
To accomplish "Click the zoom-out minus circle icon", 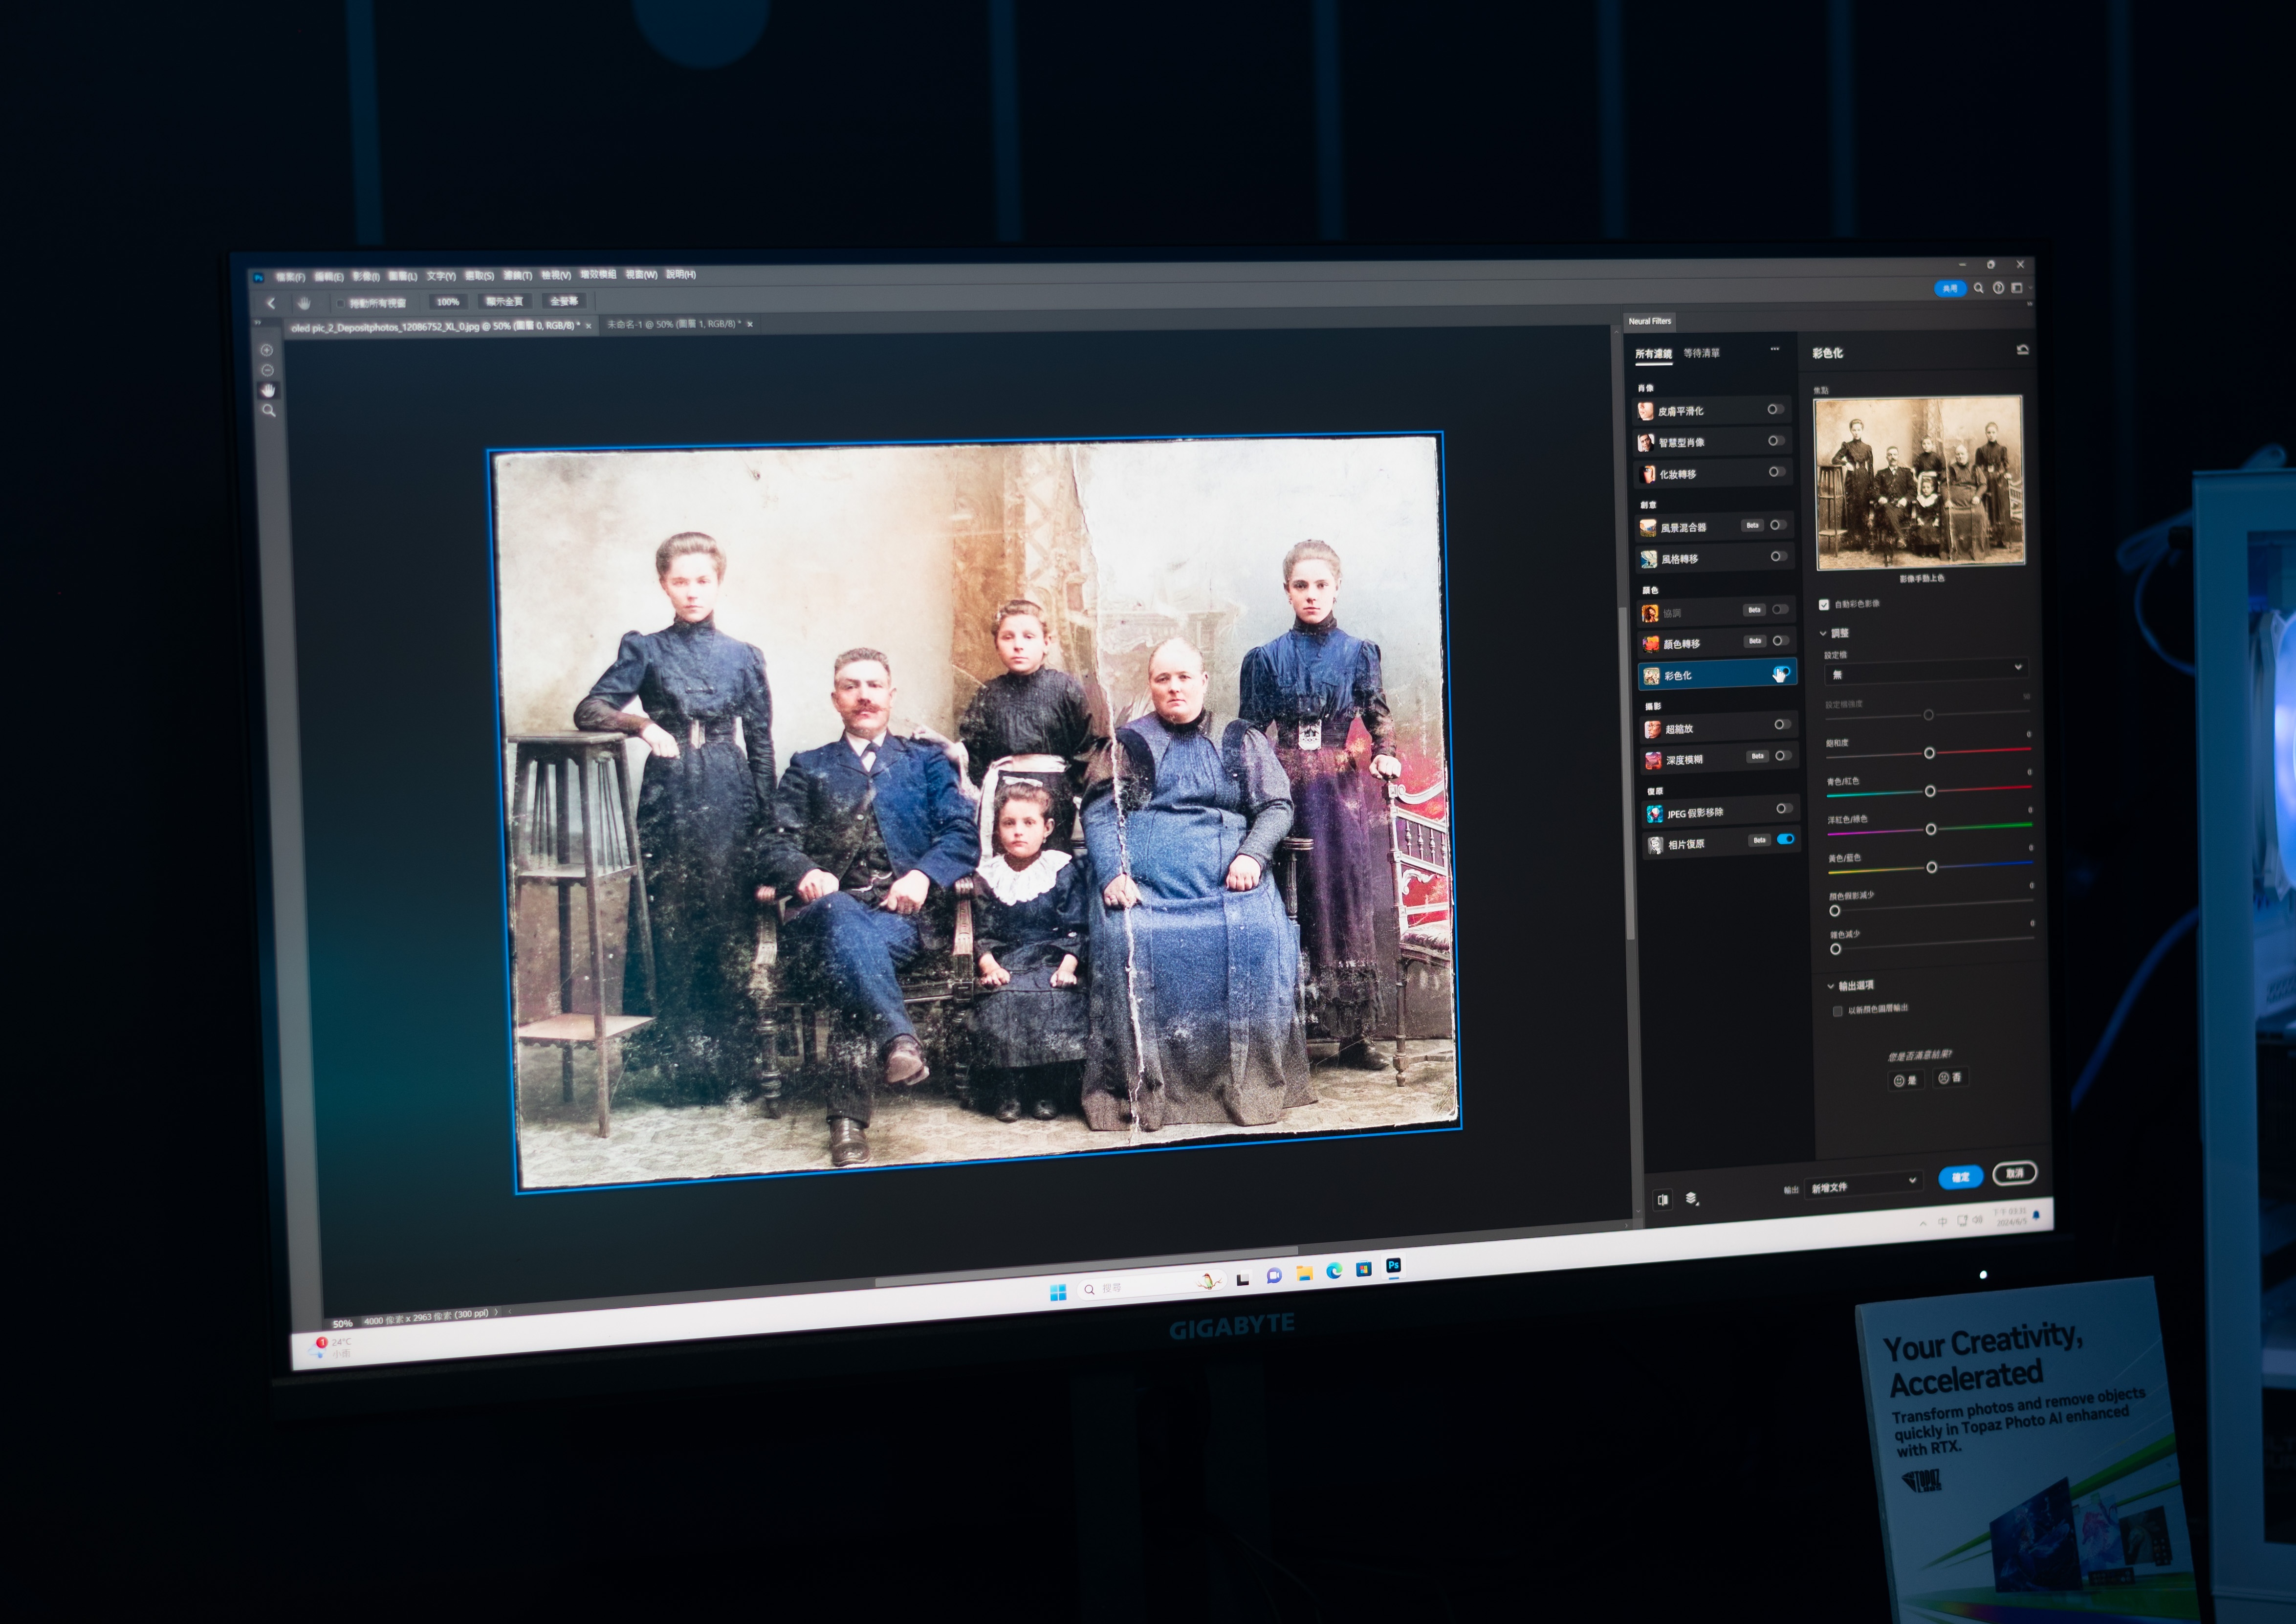I will pos(267,370).
